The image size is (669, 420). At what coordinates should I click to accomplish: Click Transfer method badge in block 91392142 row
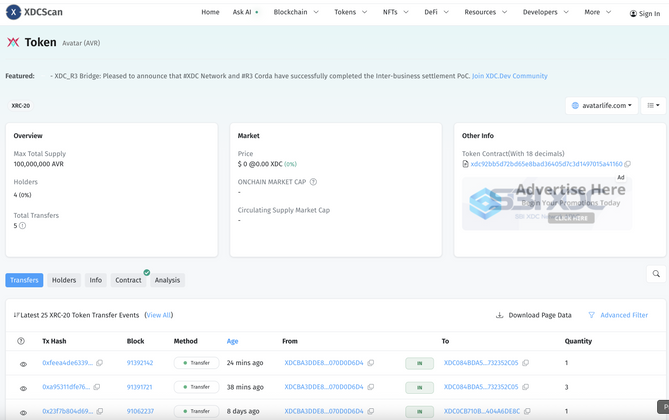(x=196, y=363)
